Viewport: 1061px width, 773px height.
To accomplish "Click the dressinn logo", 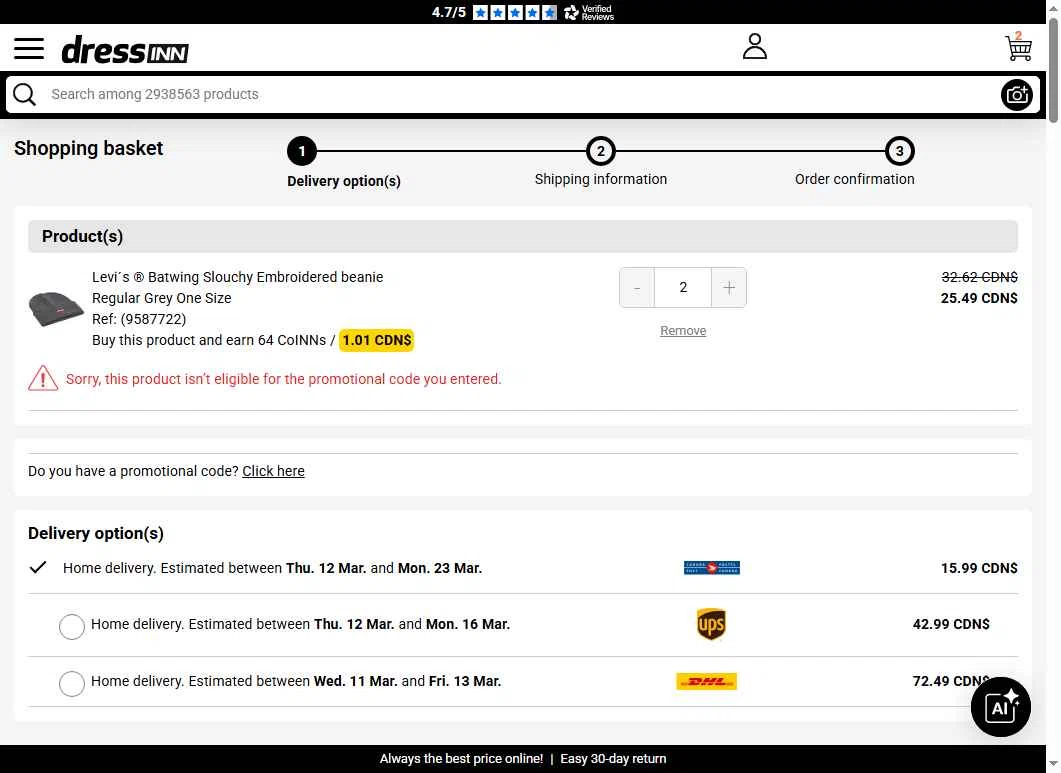I will (x=125, y=50).
